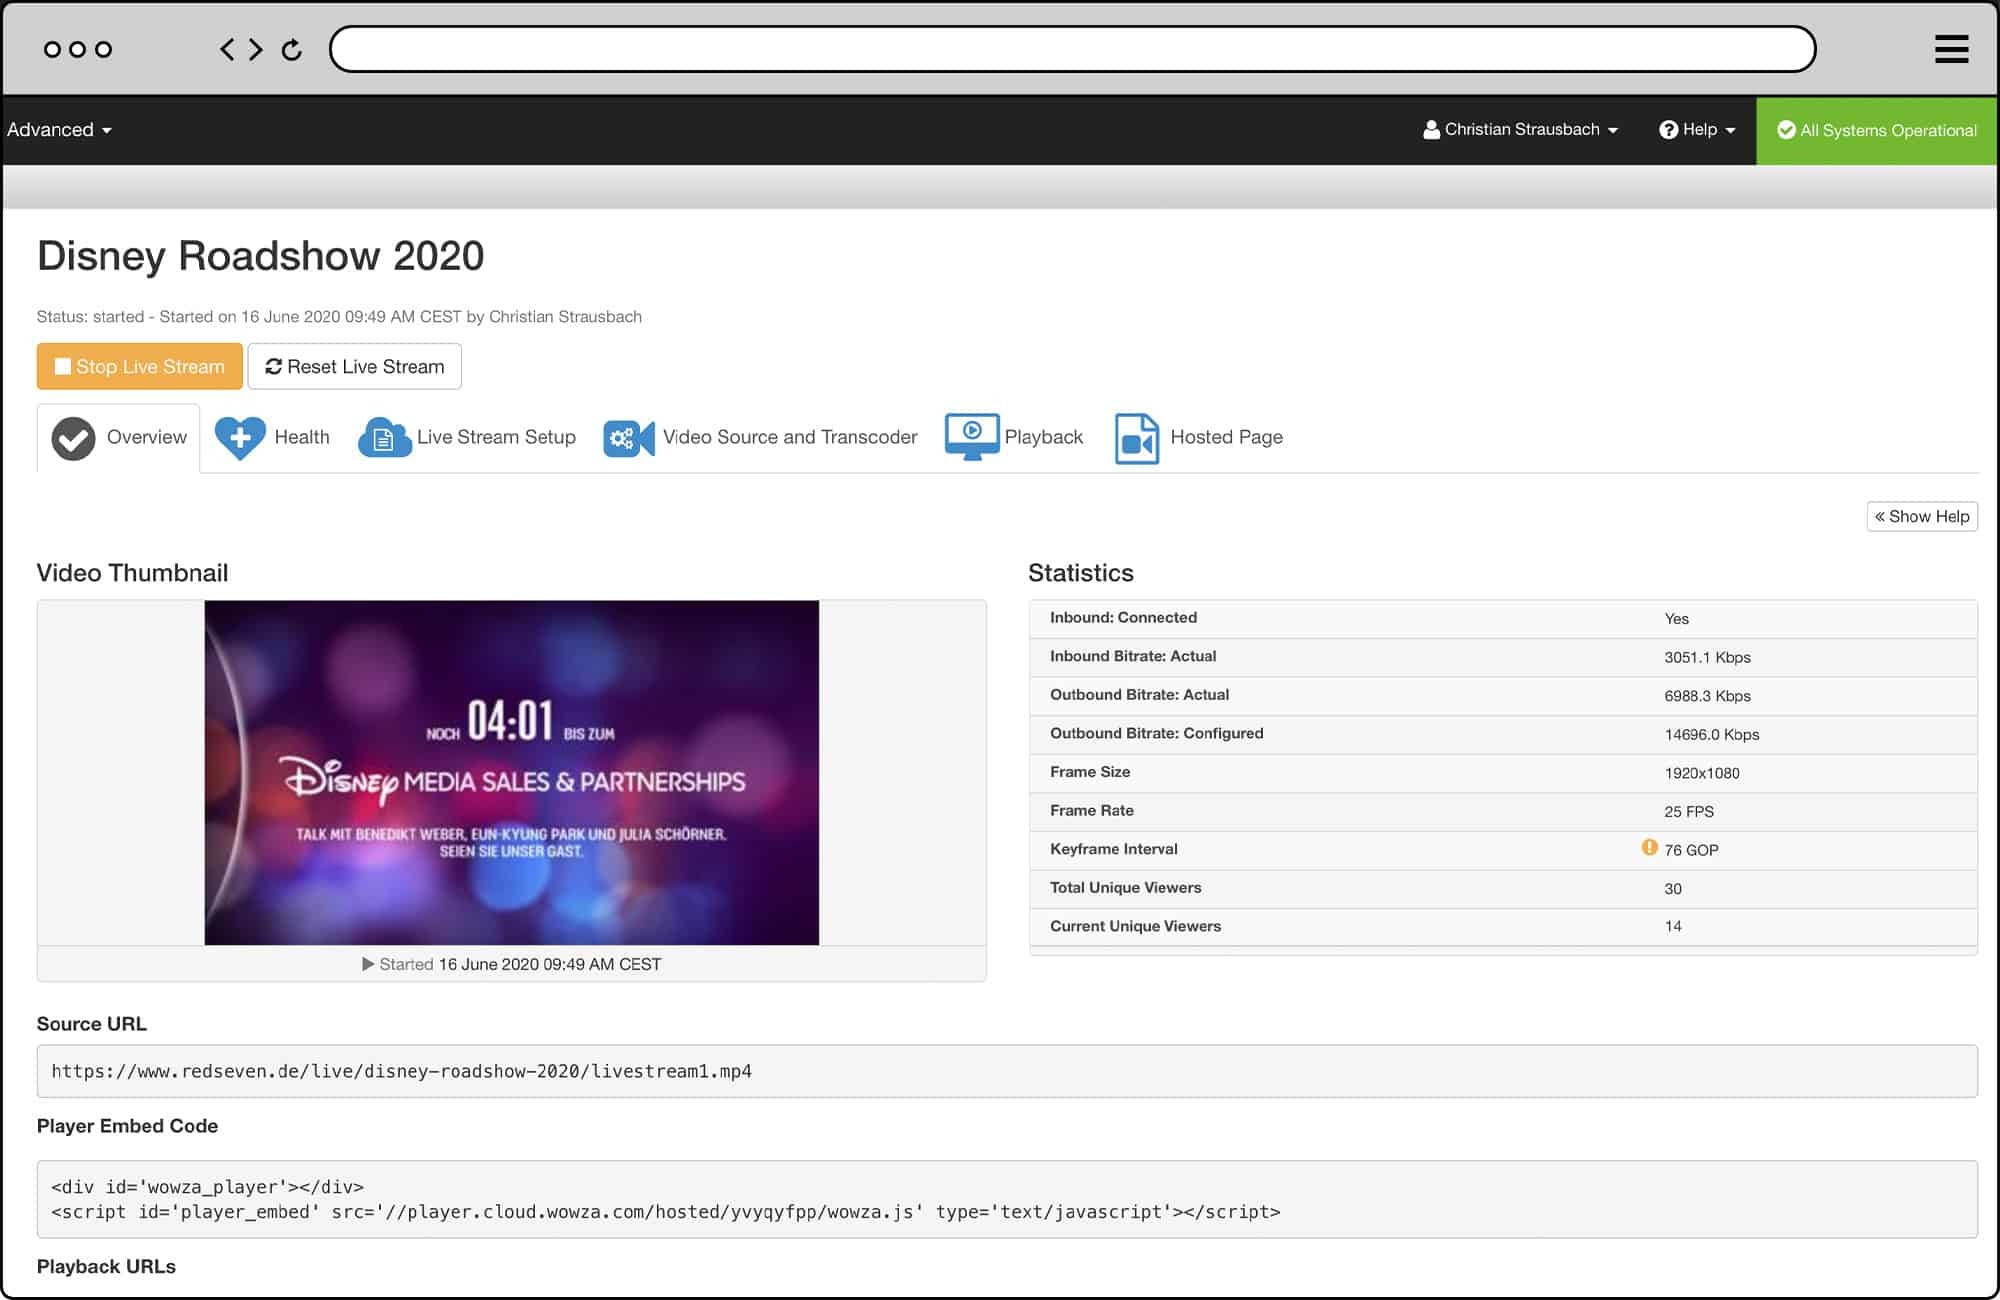Viewport: 2000px width, 1300px height.
Task: Click the green status checkmark icon
Action: [1786, 130]
